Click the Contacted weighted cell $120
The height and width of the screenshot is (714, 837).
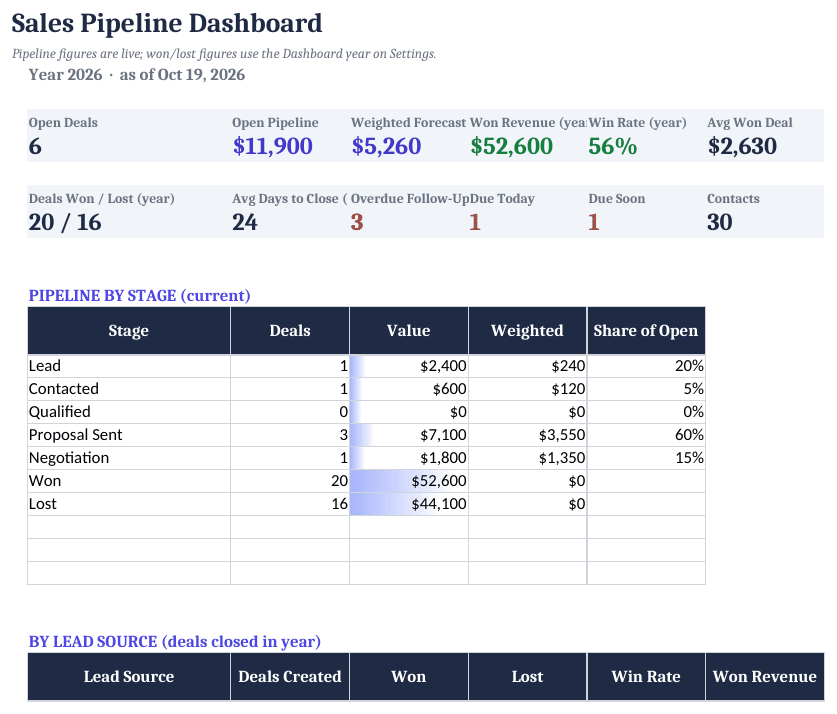(527, 389)
